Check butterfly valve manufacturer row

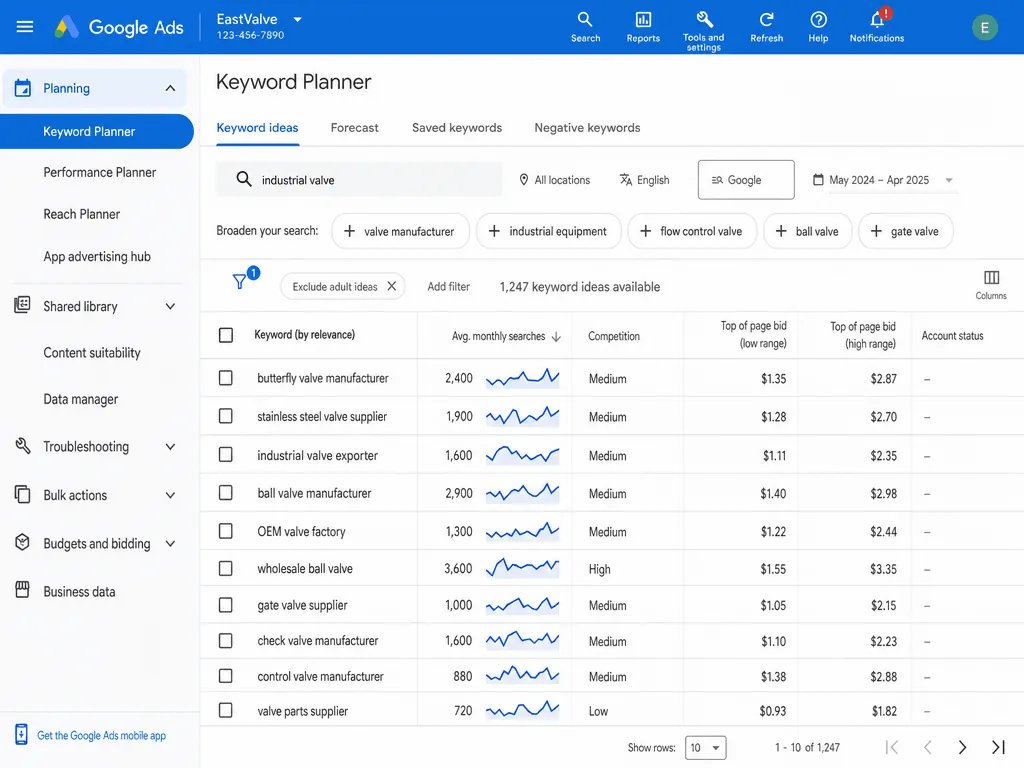226,378
